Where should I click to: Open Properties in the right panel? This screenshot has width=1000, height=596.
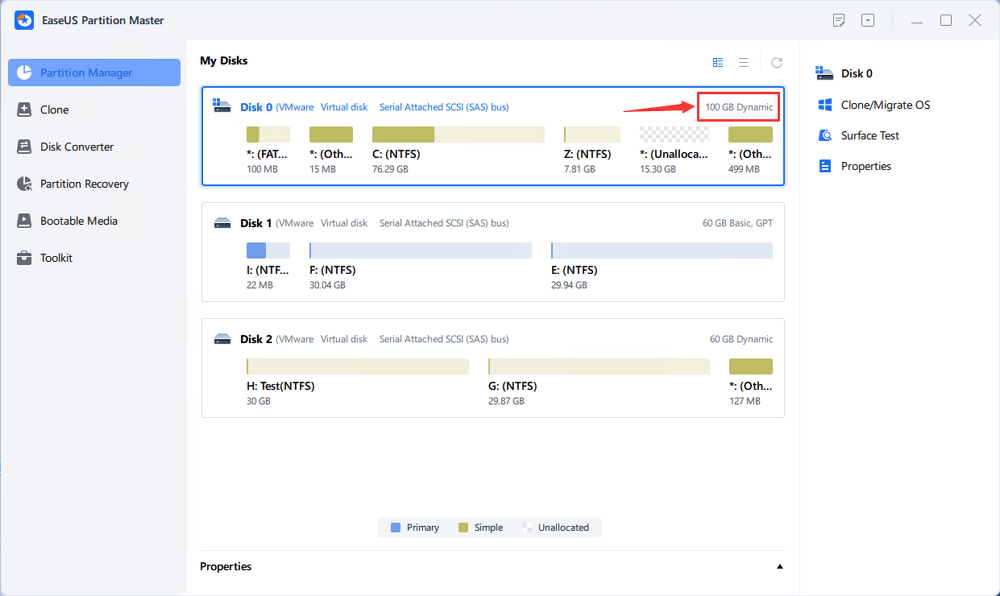tap(865, 166)
